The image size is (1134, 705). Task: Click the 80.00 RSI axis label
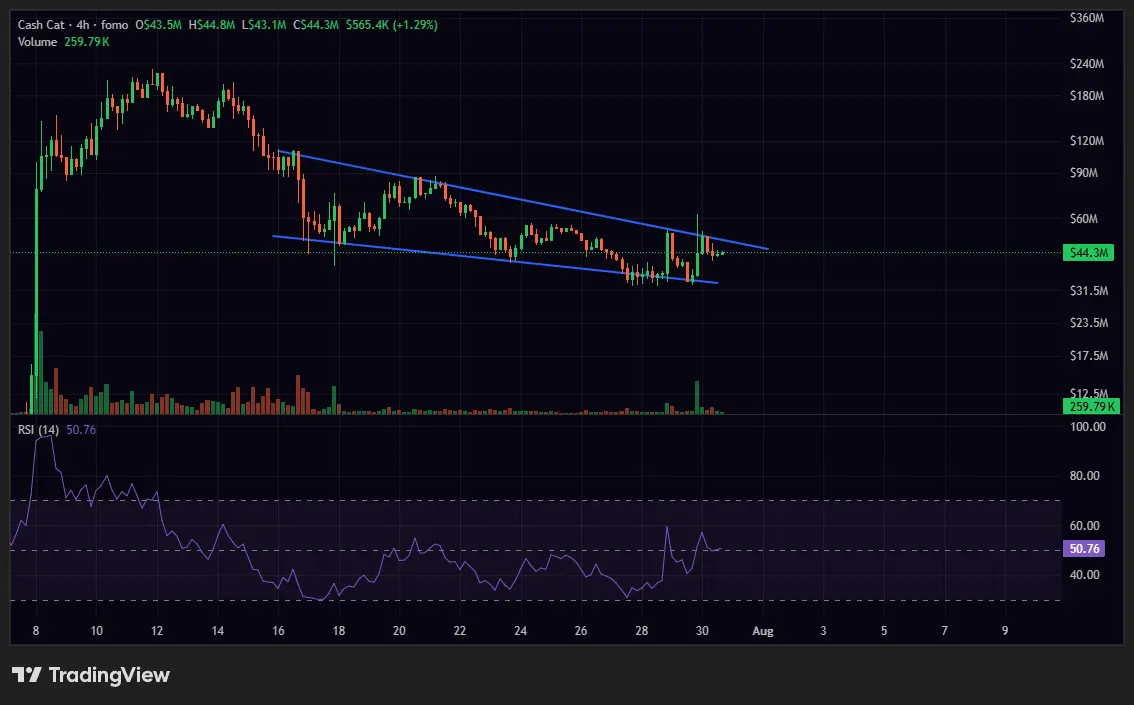1084,476
